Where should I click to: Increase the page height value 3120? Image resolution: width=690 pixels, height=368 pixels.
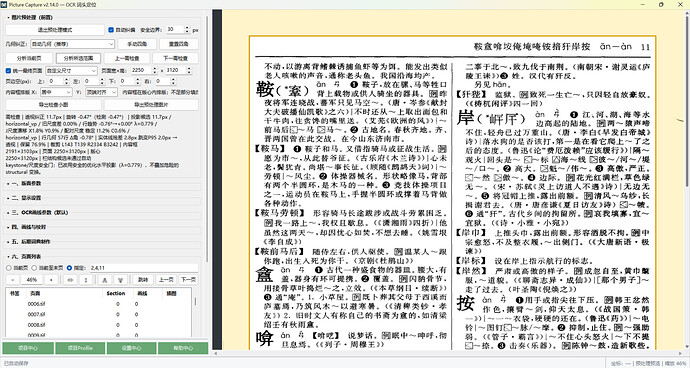189,68
